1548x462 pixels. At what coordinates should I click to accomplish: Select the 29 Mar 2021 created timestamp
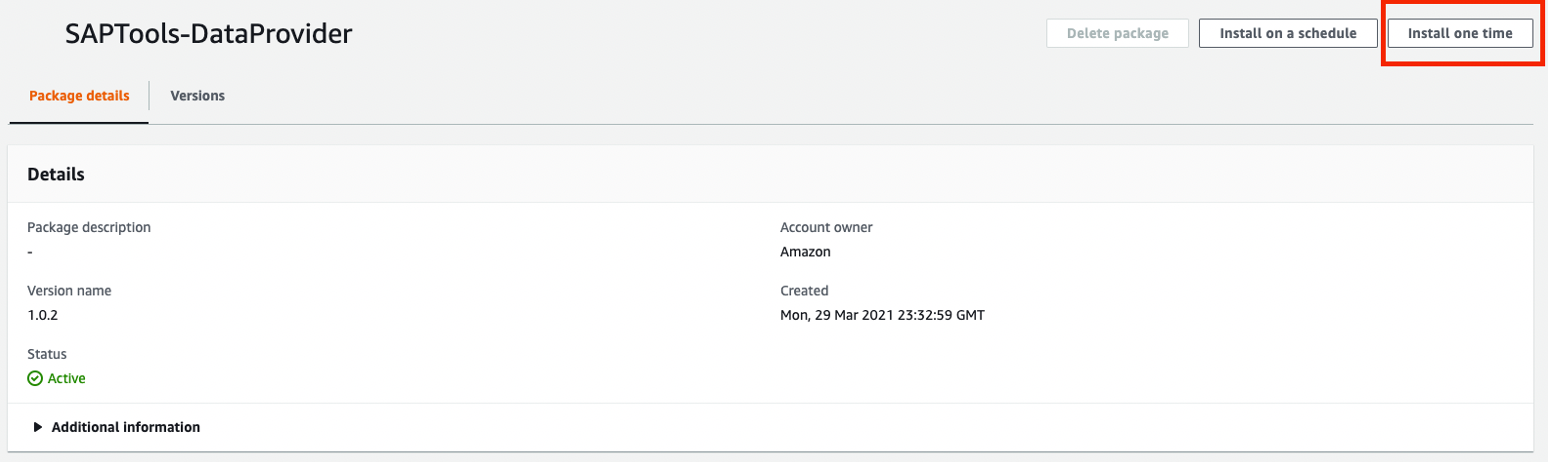(882, 315)
